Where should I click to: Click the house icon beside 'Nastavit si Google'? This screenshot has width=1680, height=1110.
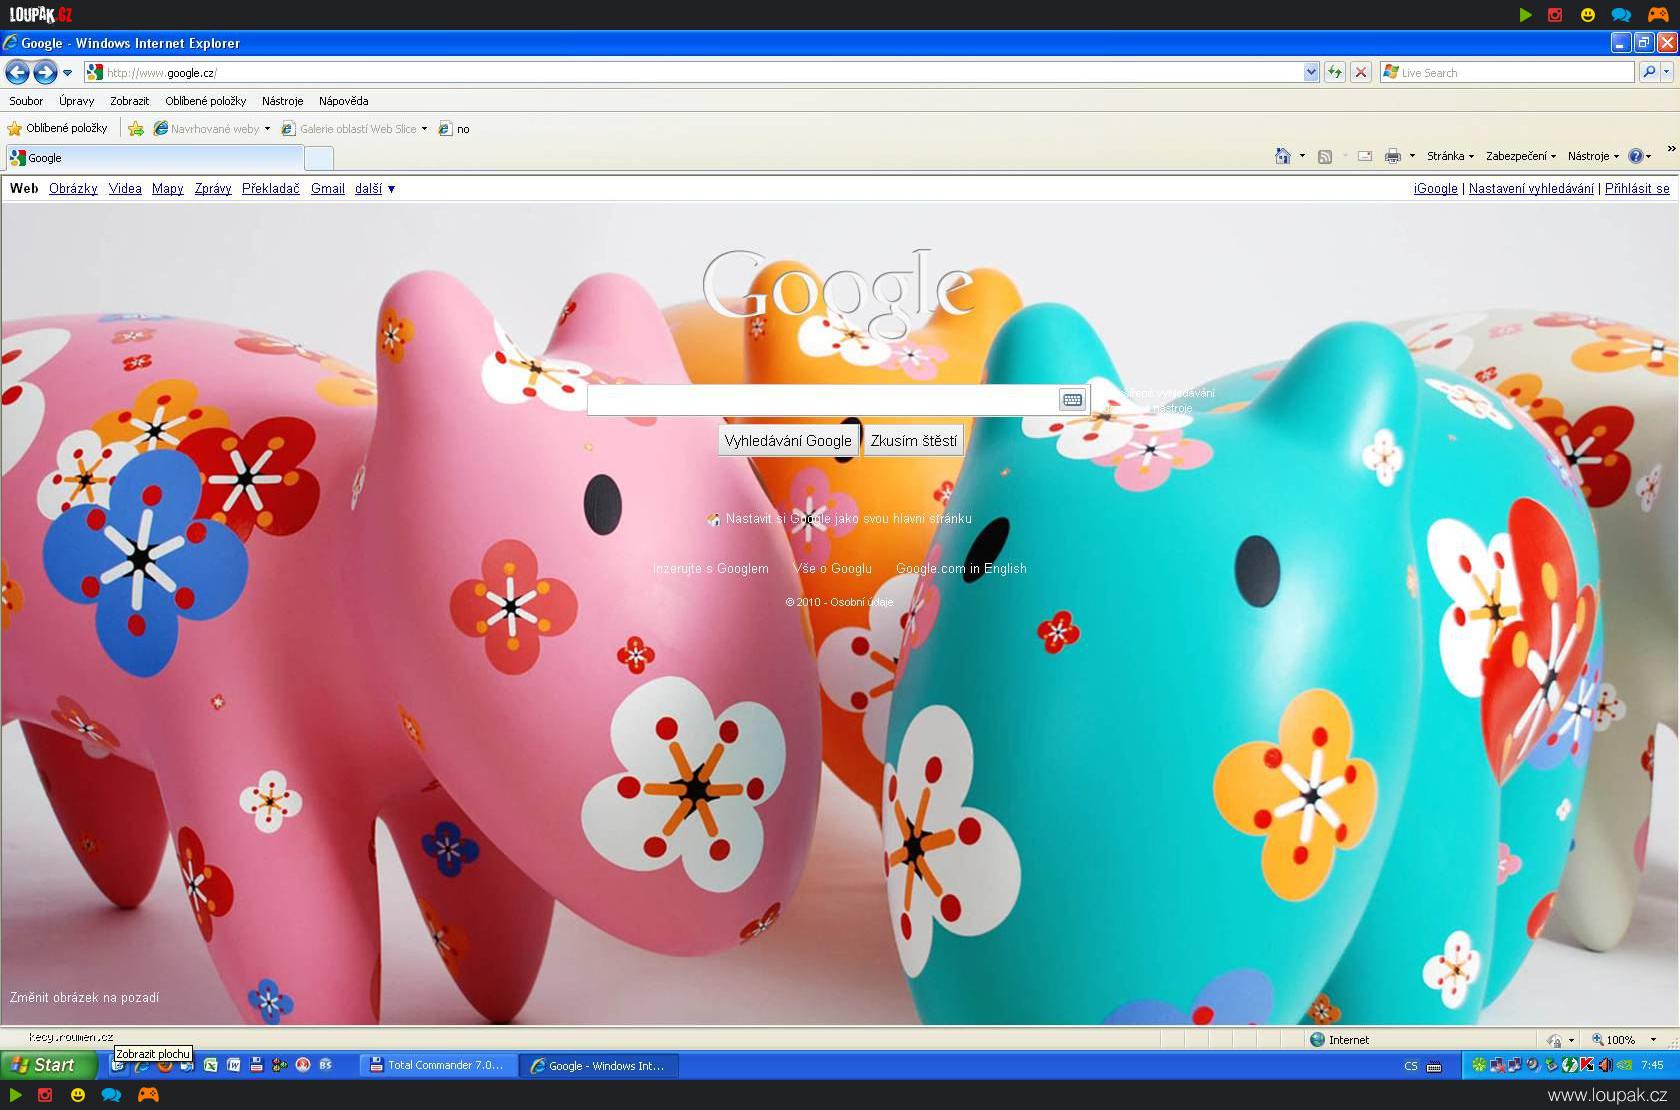coord(713,519)
